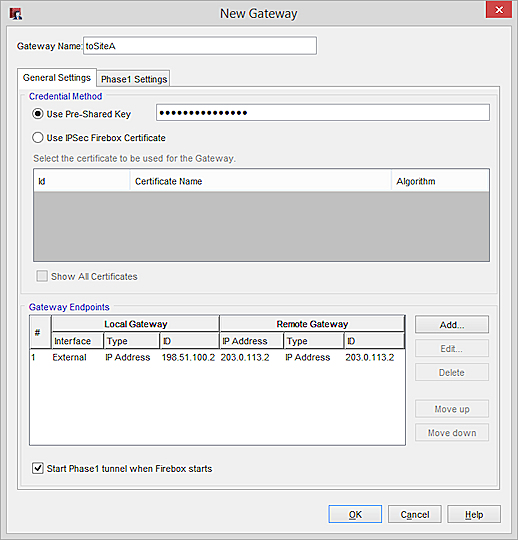Click the Remote Gateway group header

click(312, 324)
